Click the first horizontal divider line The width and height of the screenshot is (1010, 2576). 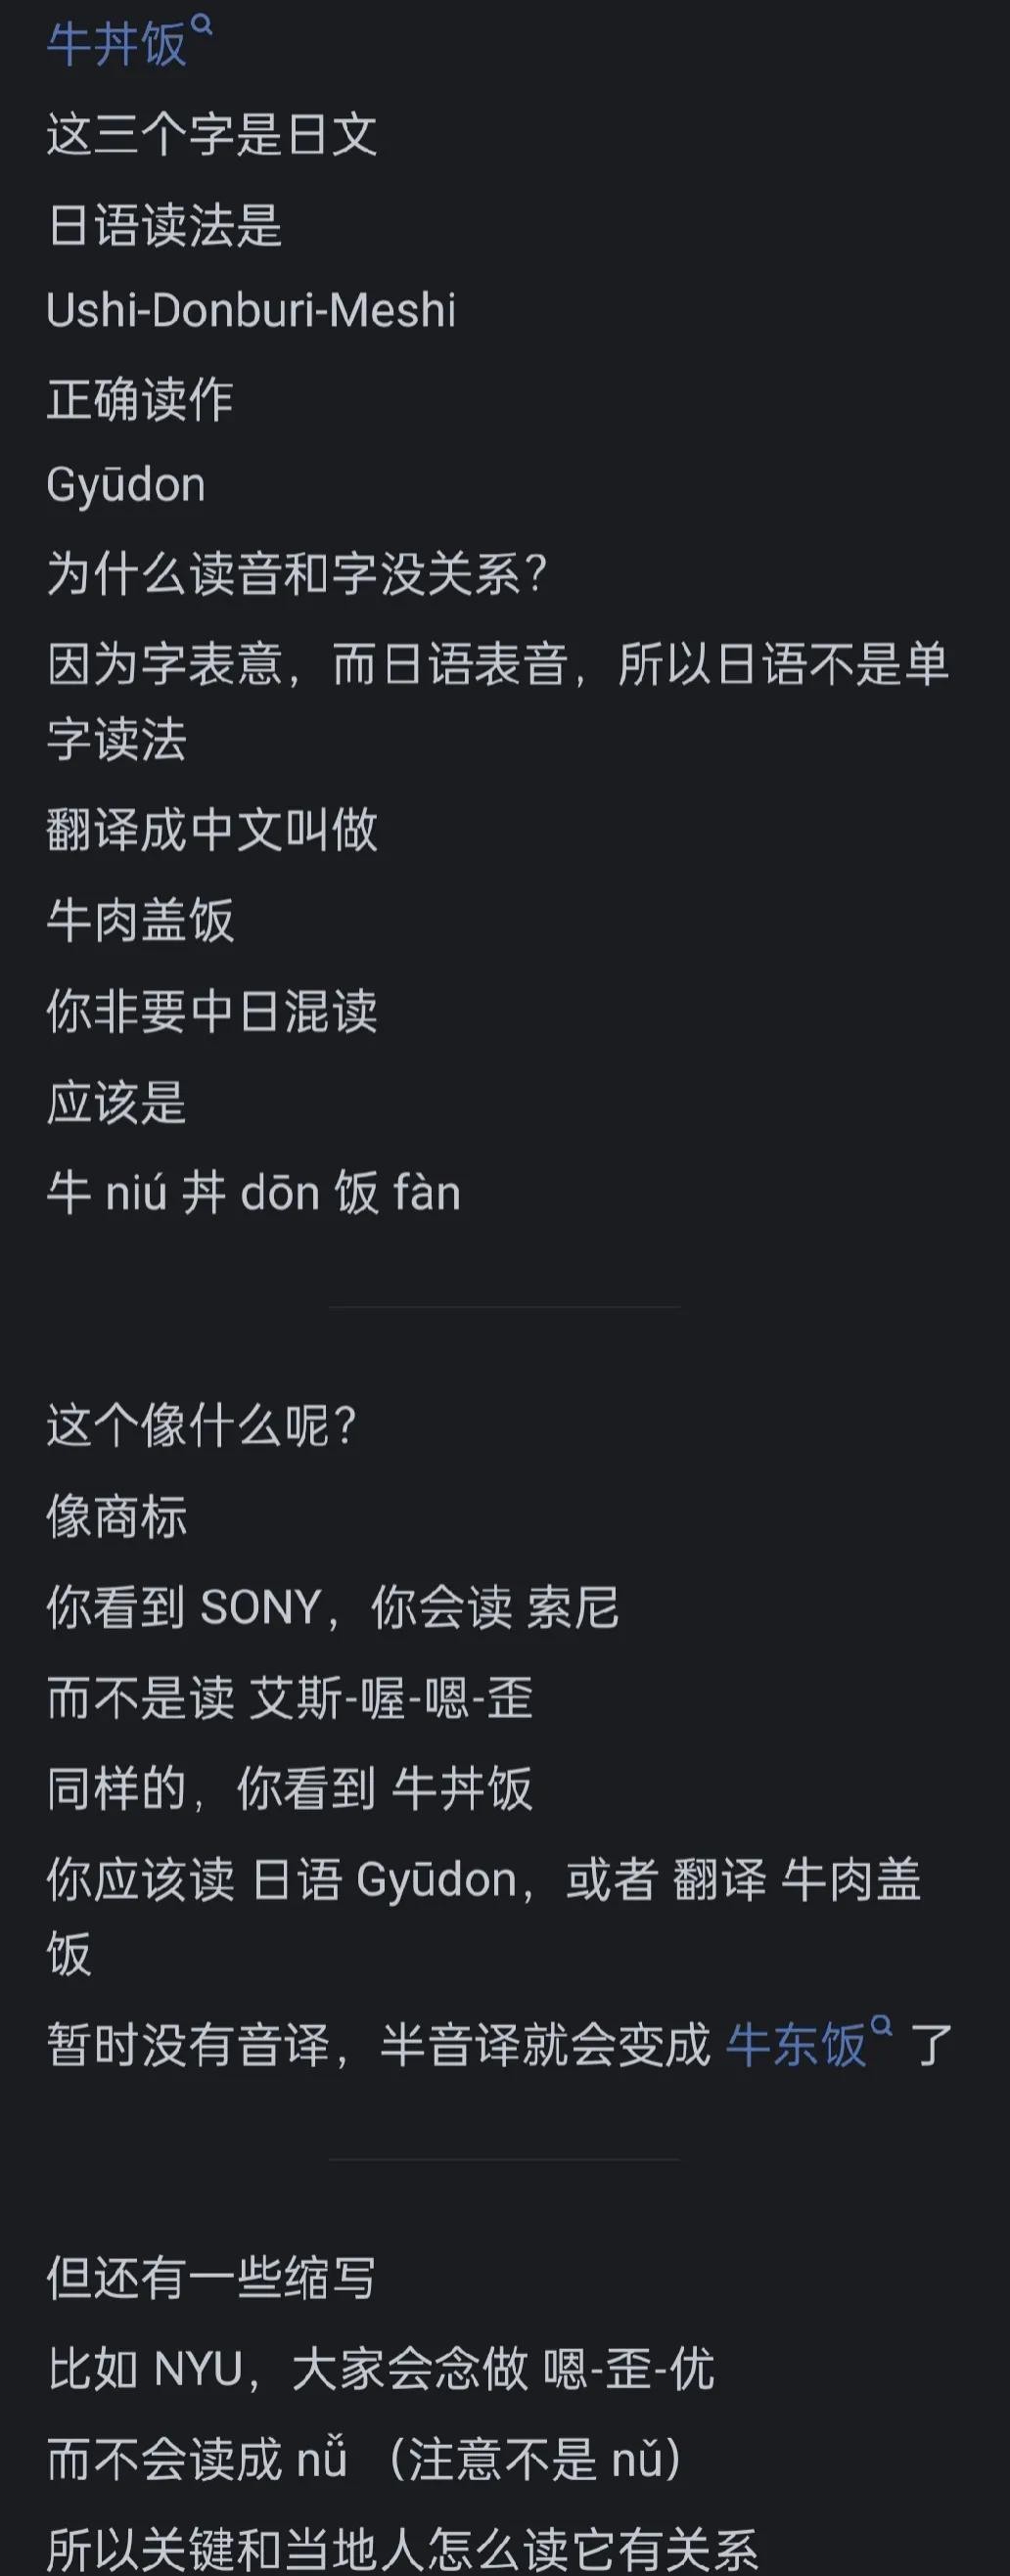pyautogui.click(x=505, y=1306)
